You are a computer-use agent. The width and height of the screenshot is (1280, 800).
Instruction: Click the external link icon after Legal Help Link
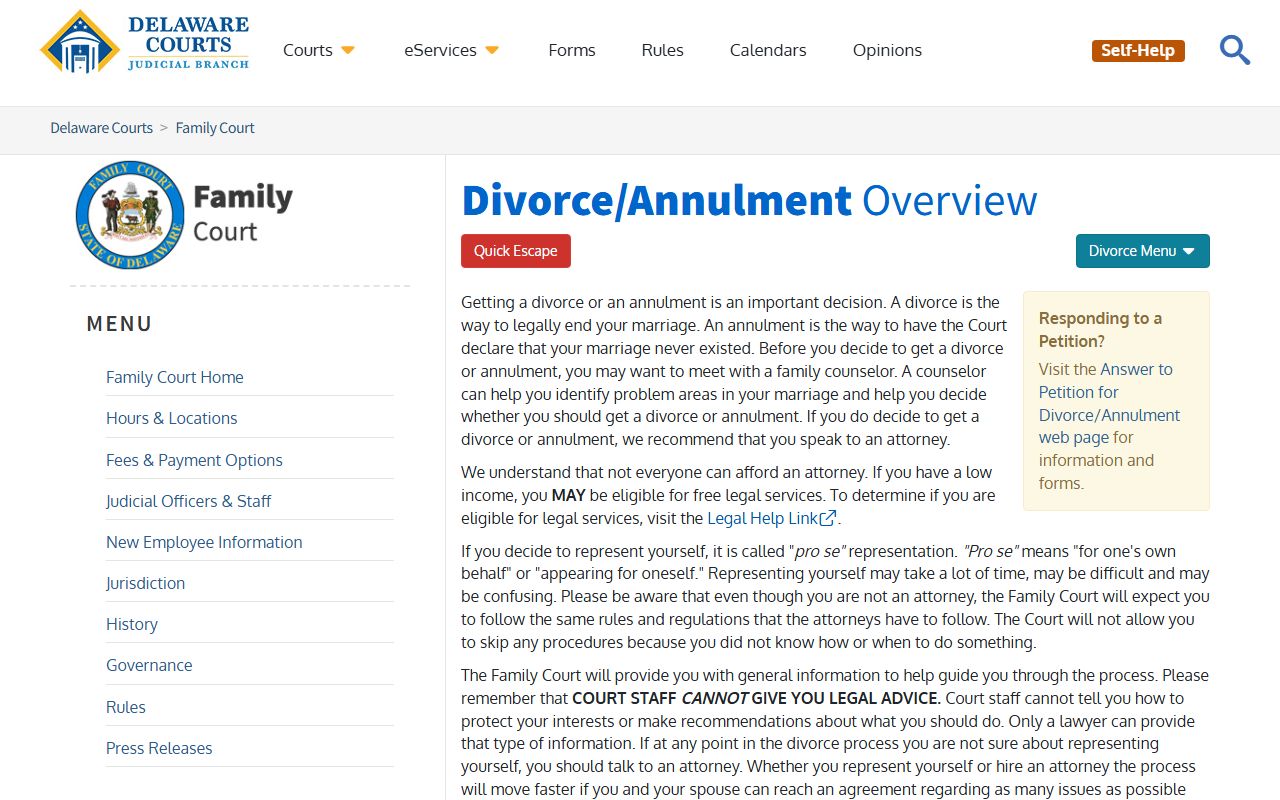828,518
